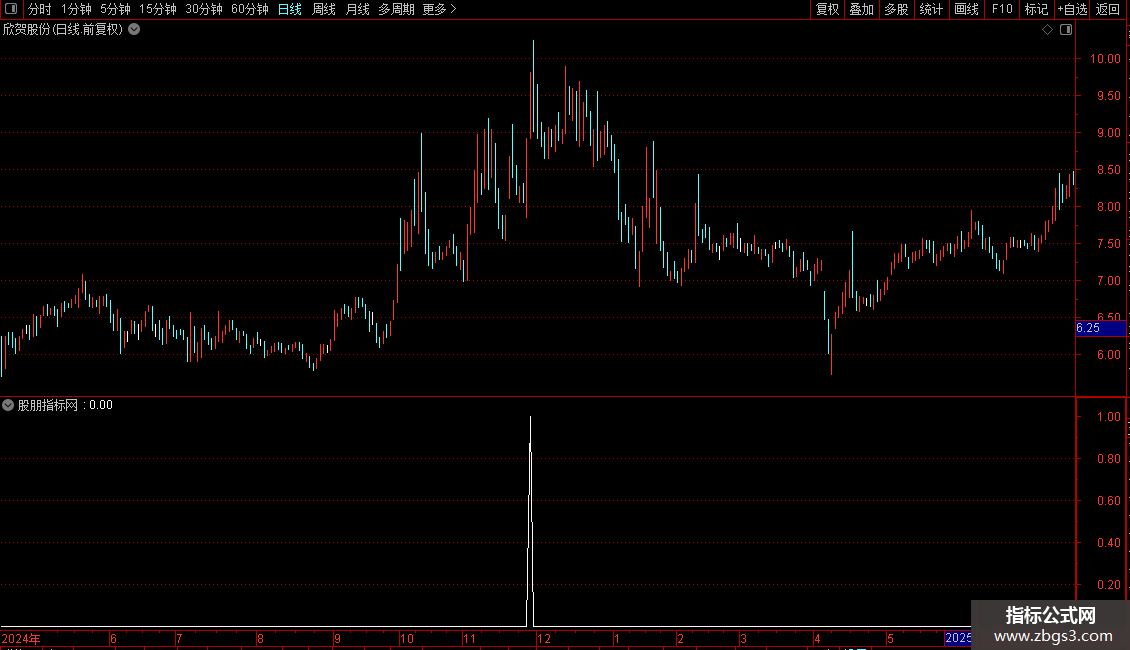Toggle the right side panel icon
Image resolution: width=1130 pixels, height=650 pixels.
(x=1066, y=30)
